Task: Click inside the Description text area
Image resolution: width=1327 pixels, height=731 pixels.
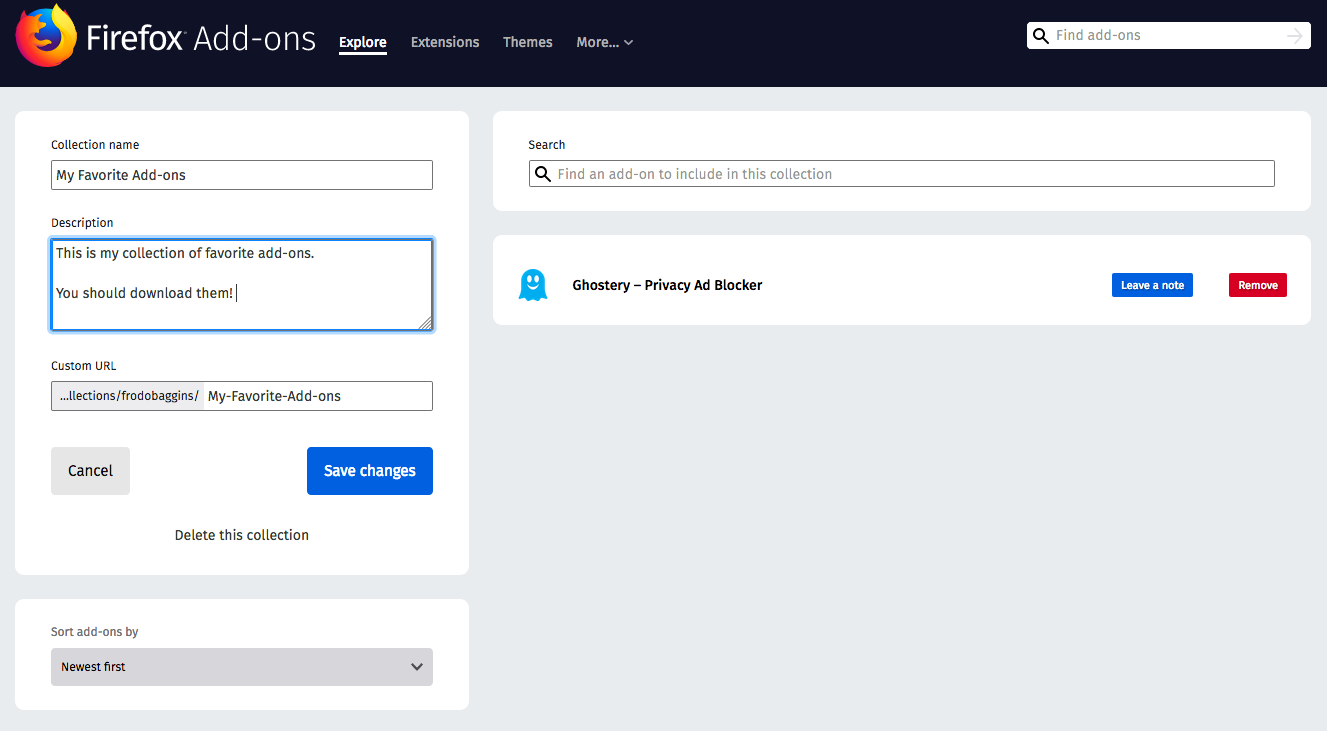Action: 242,285
